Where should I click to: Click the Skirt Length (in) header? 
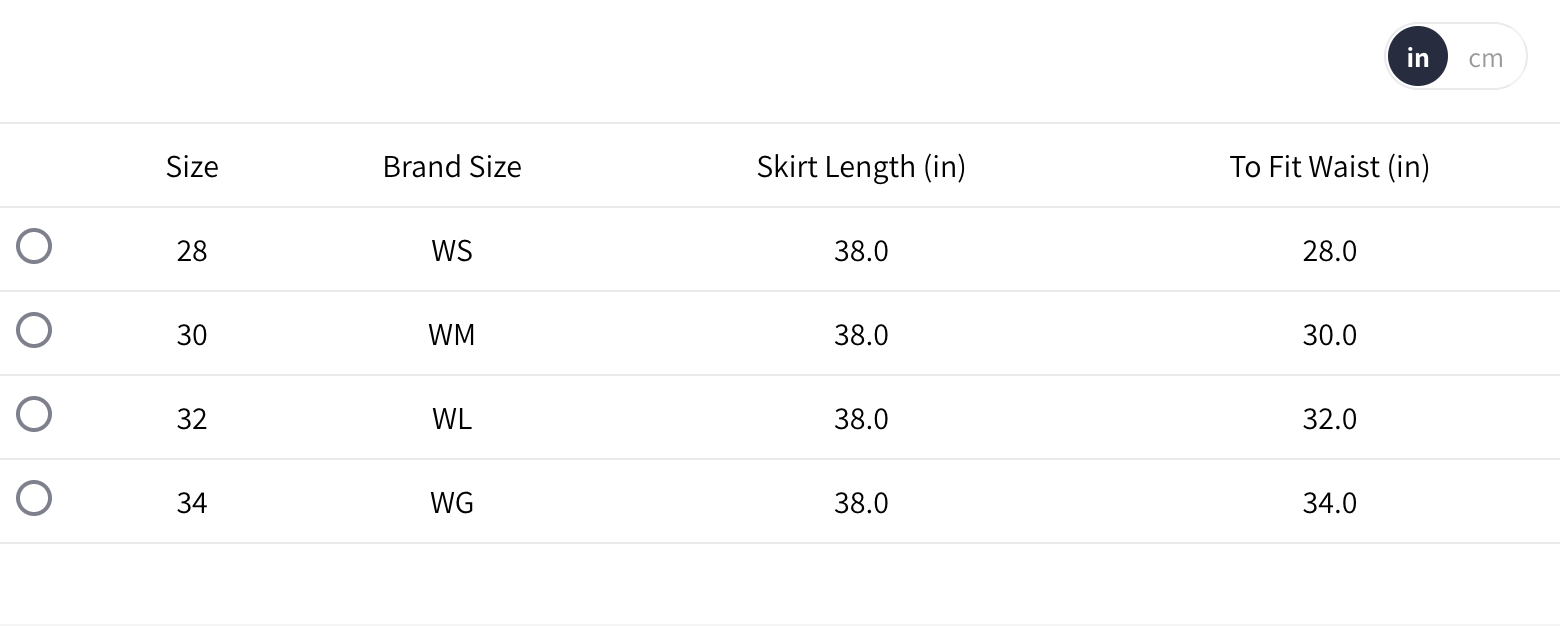[x=861, y=166]
